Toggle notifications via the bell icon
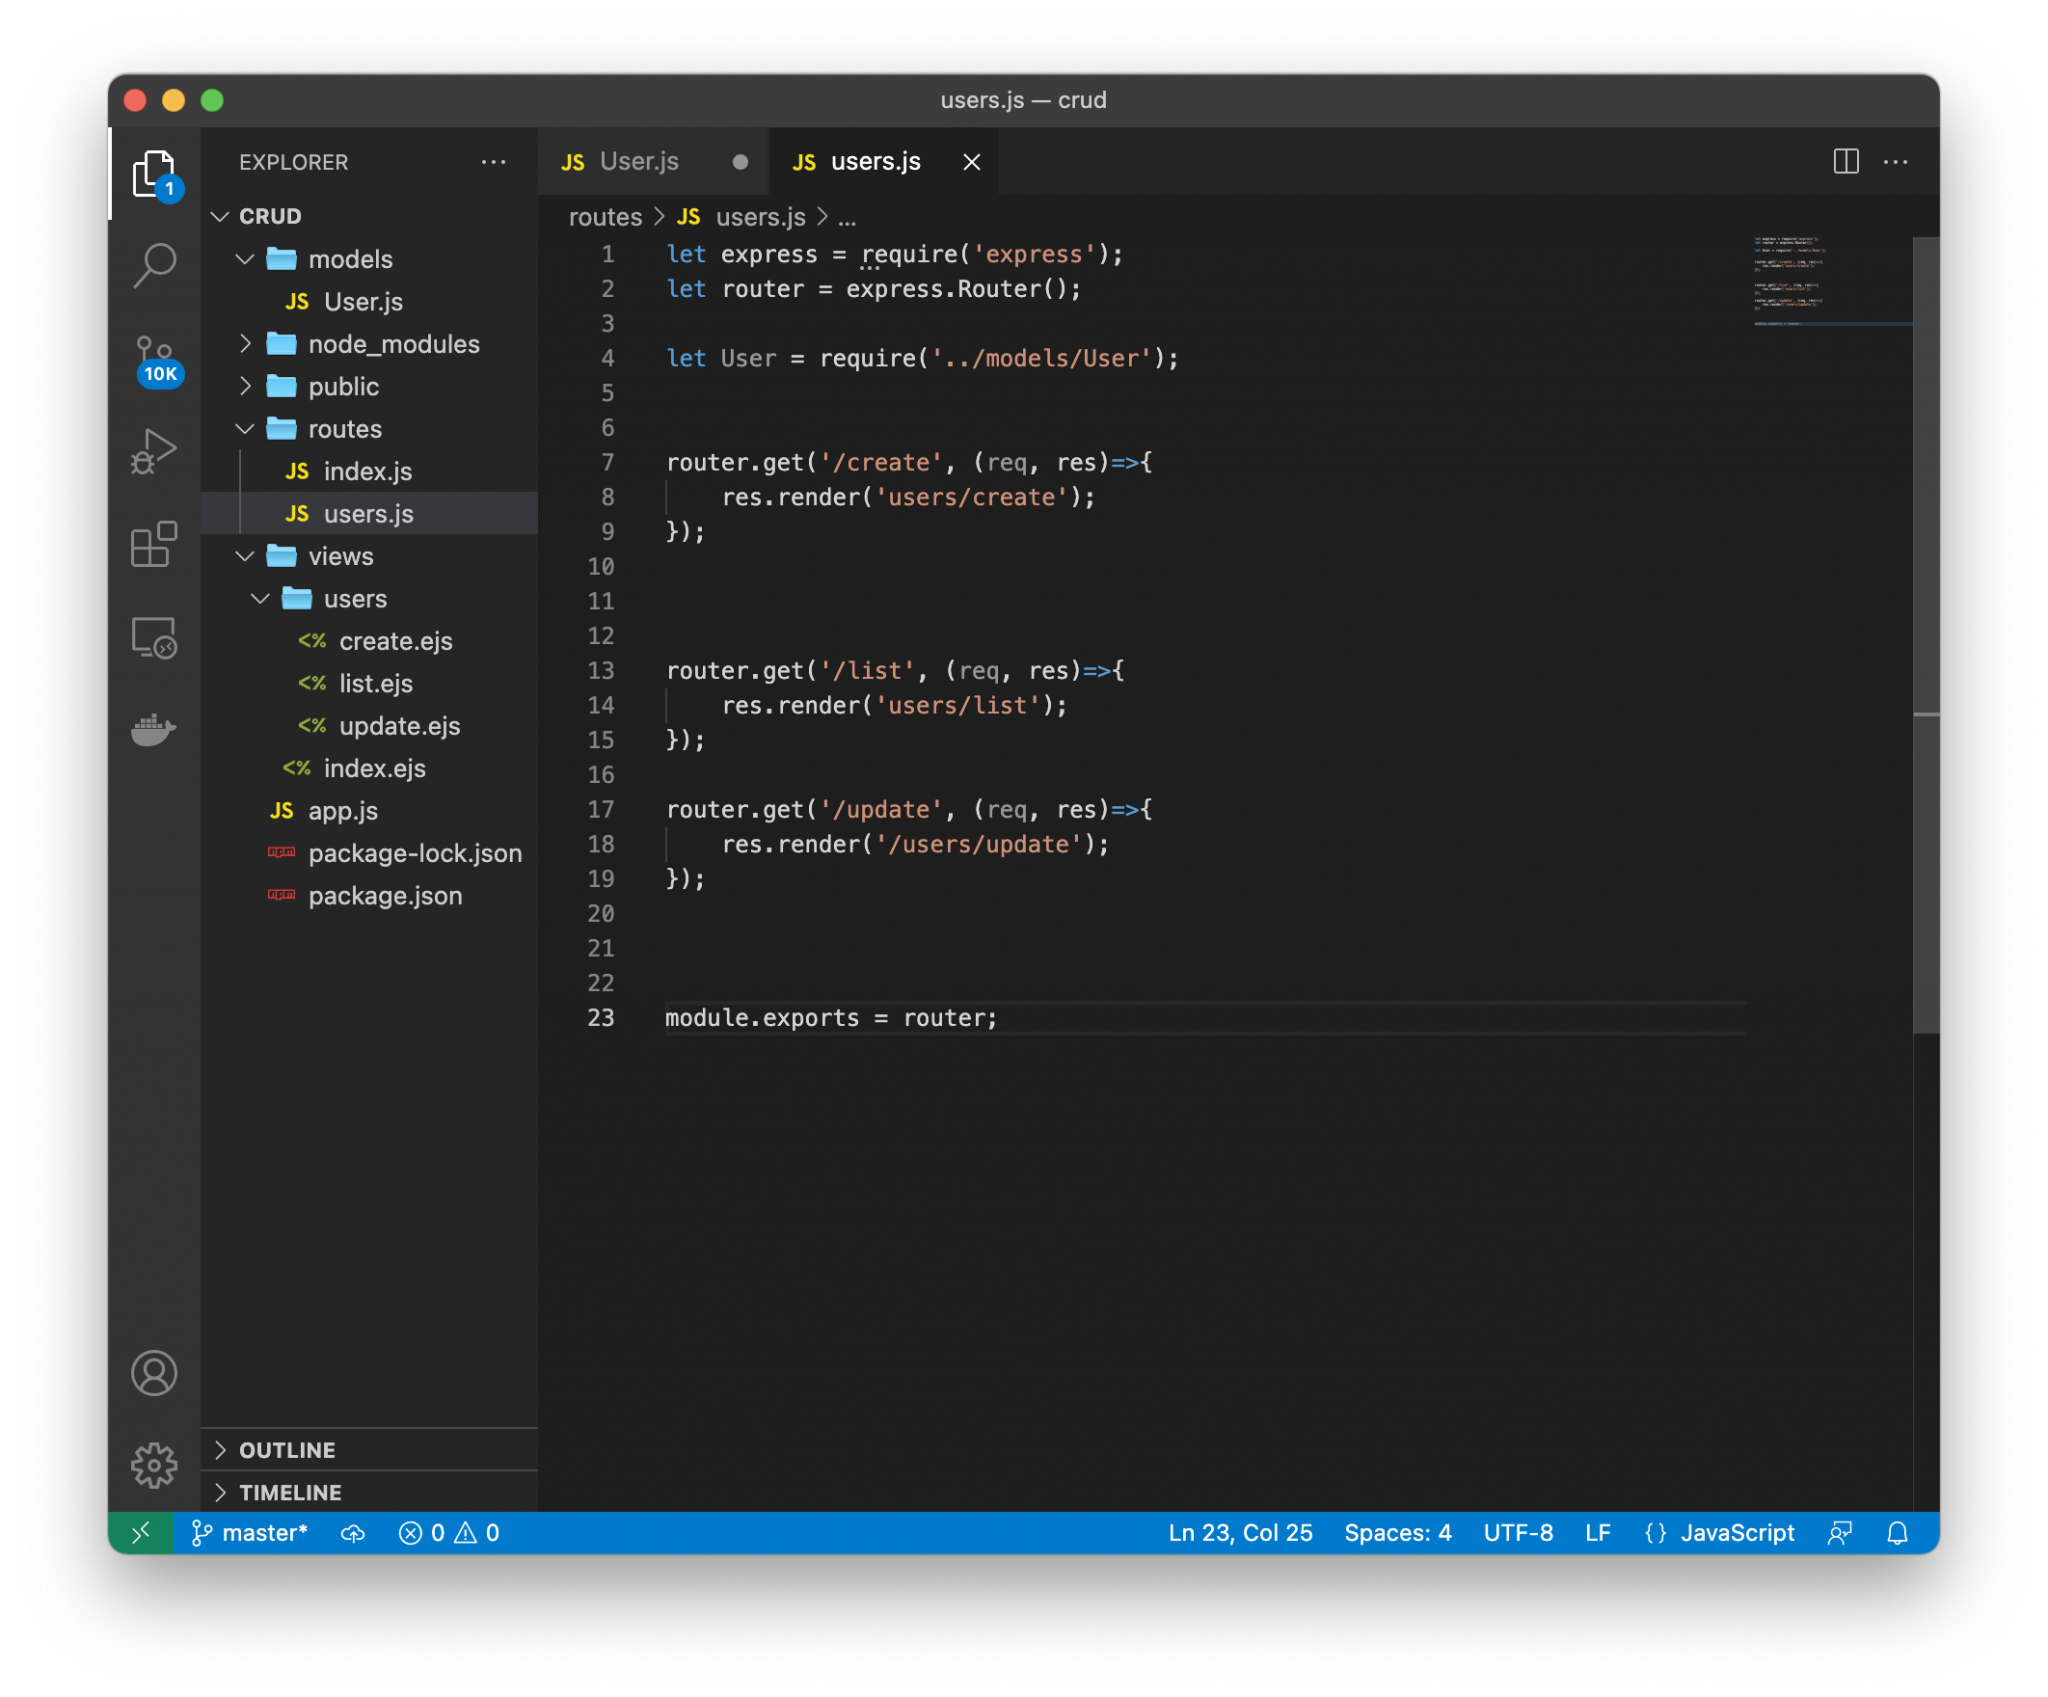The height and width of the screenshot is (1697, 2048). tap(1895, 1532)
